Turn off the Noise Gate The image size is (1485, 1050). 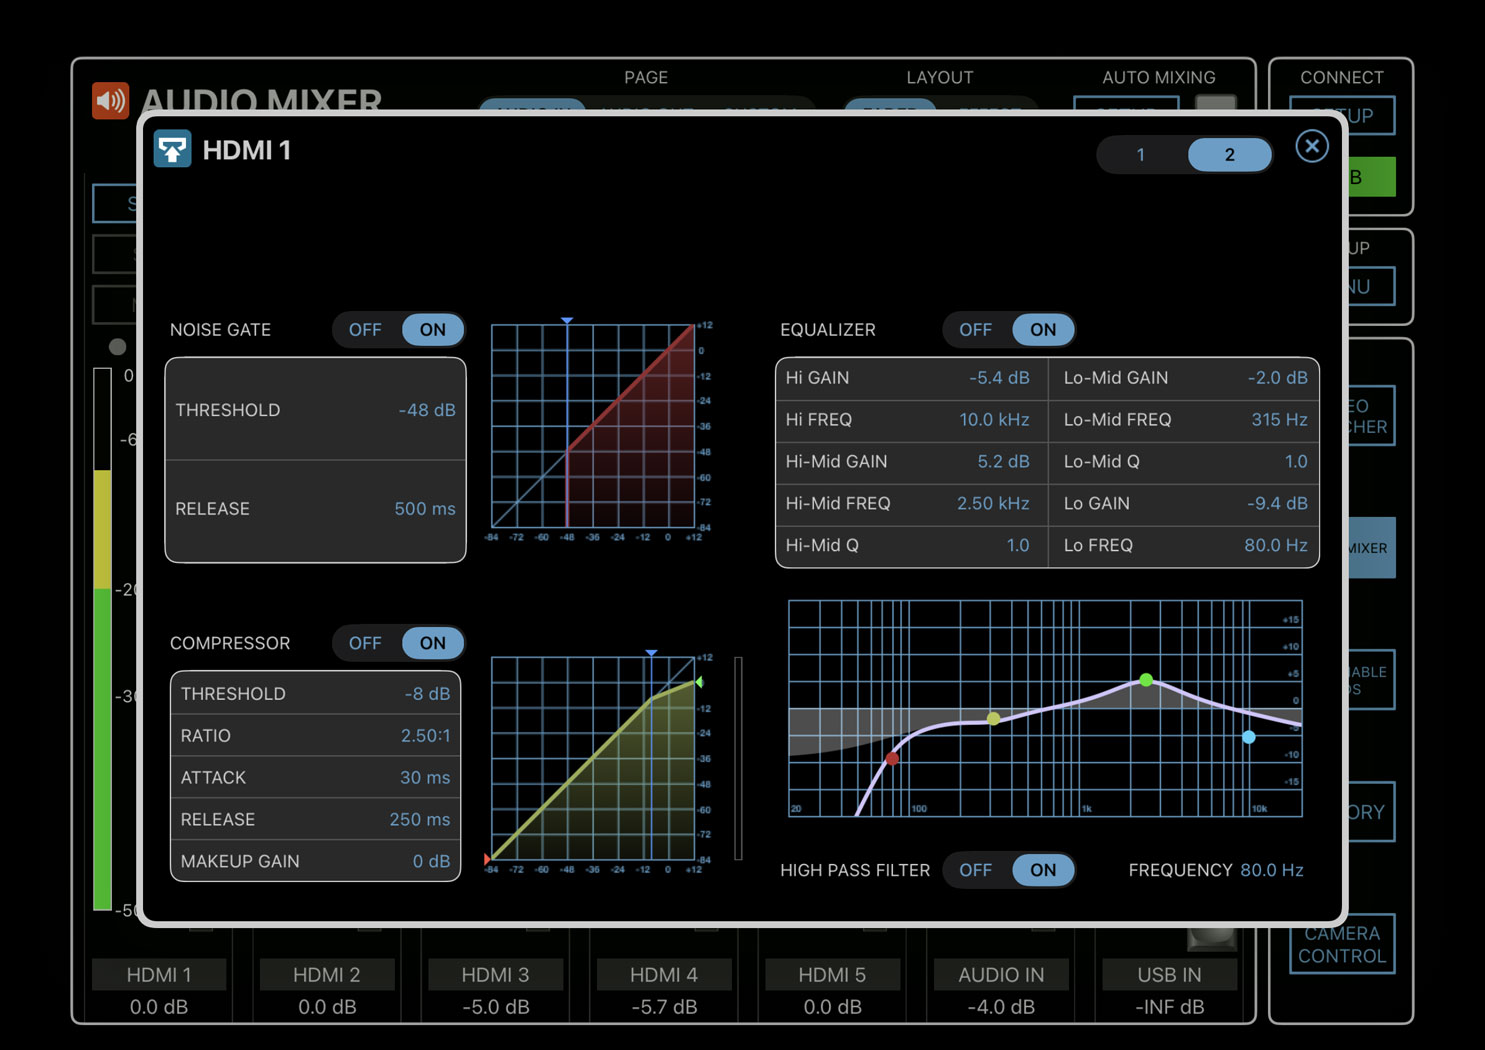coord(365,330)
